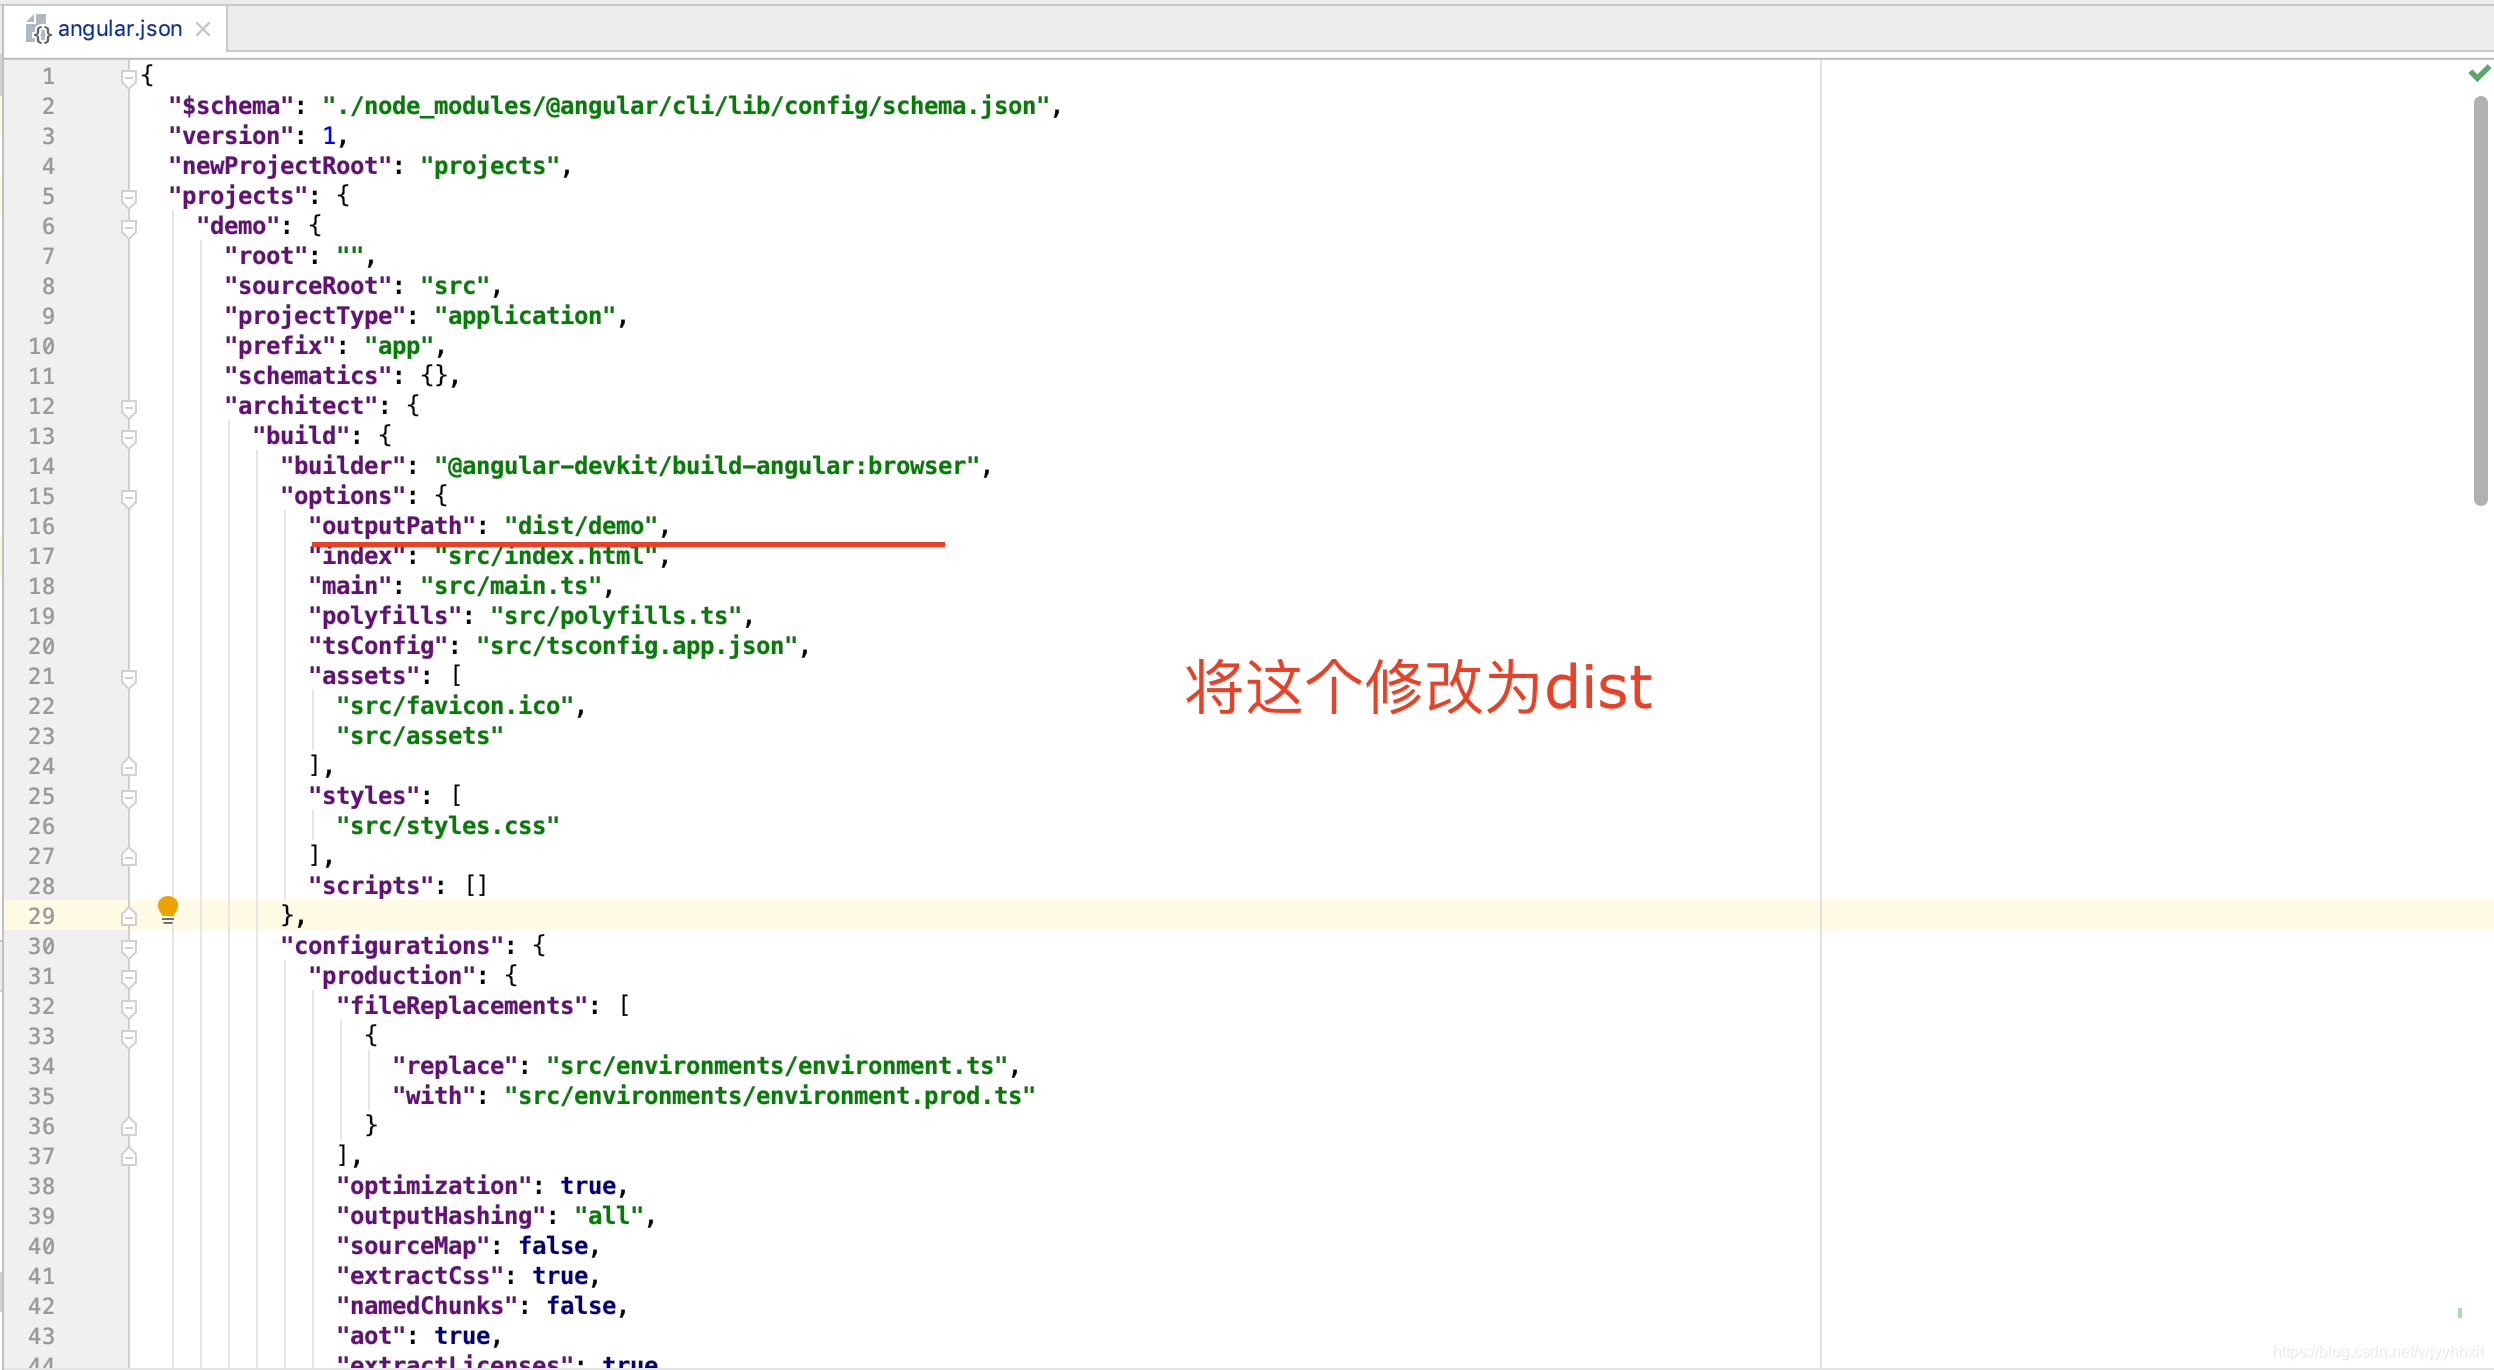Image resolution: width=2494 pixels, height=1370 pixels.
Task: Close the angular.json tab
Action: [203, 29]
